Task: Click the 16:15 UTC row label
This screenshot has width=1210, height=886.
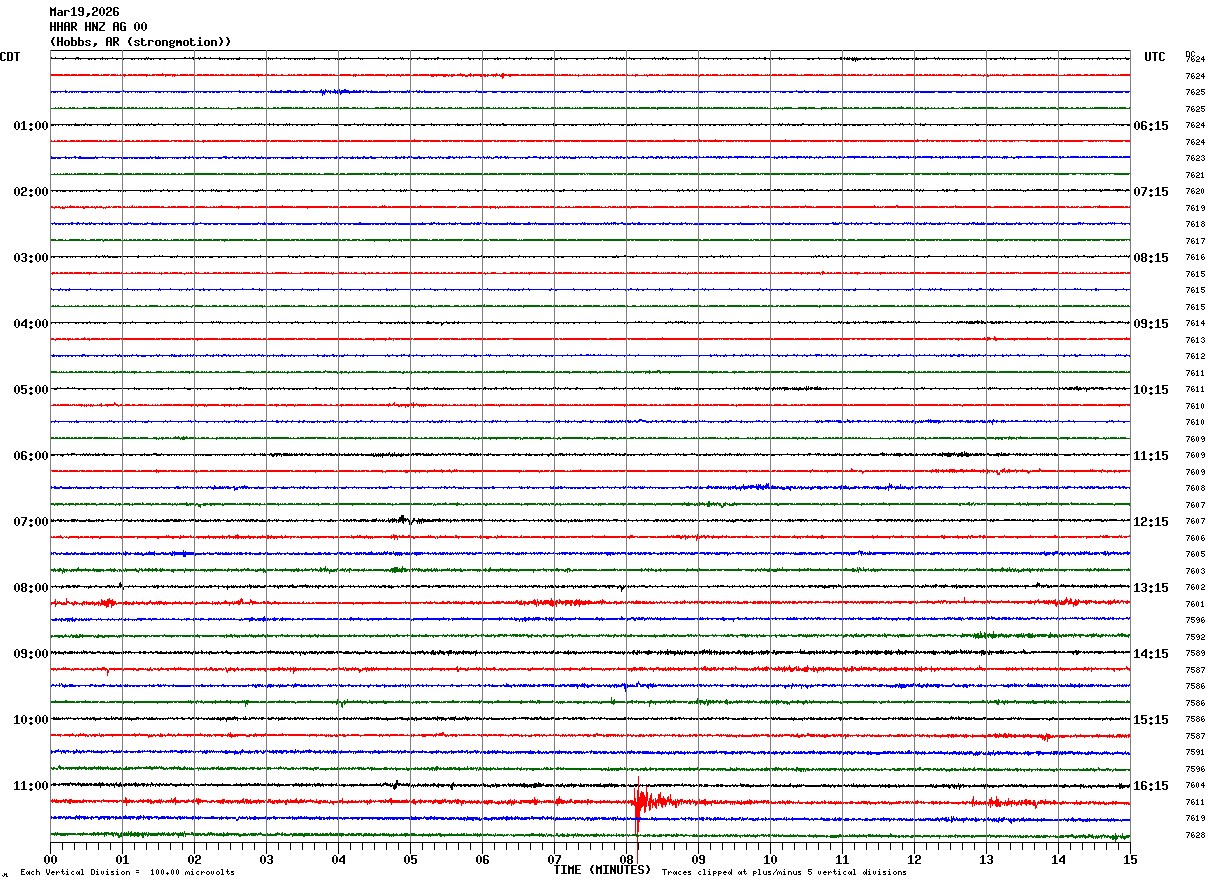Action: (1151, 786)
